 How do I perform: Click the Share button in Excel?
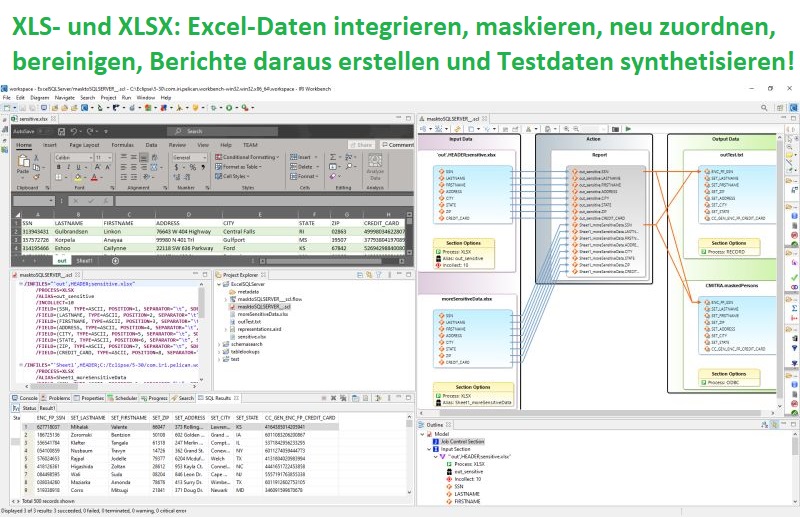(x=364, y=144)
